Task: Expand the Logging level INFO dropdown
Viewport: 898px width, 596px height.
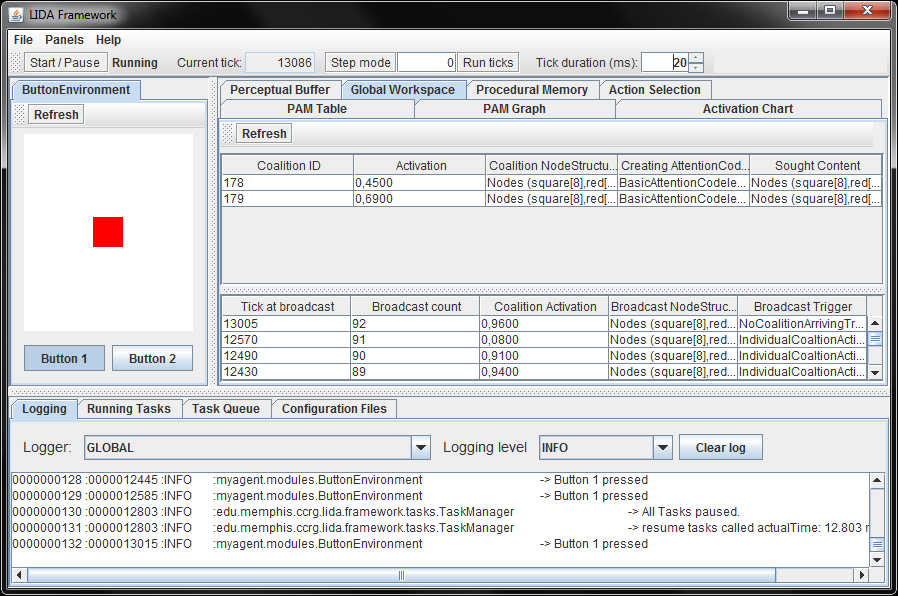Action: [662, 447]
